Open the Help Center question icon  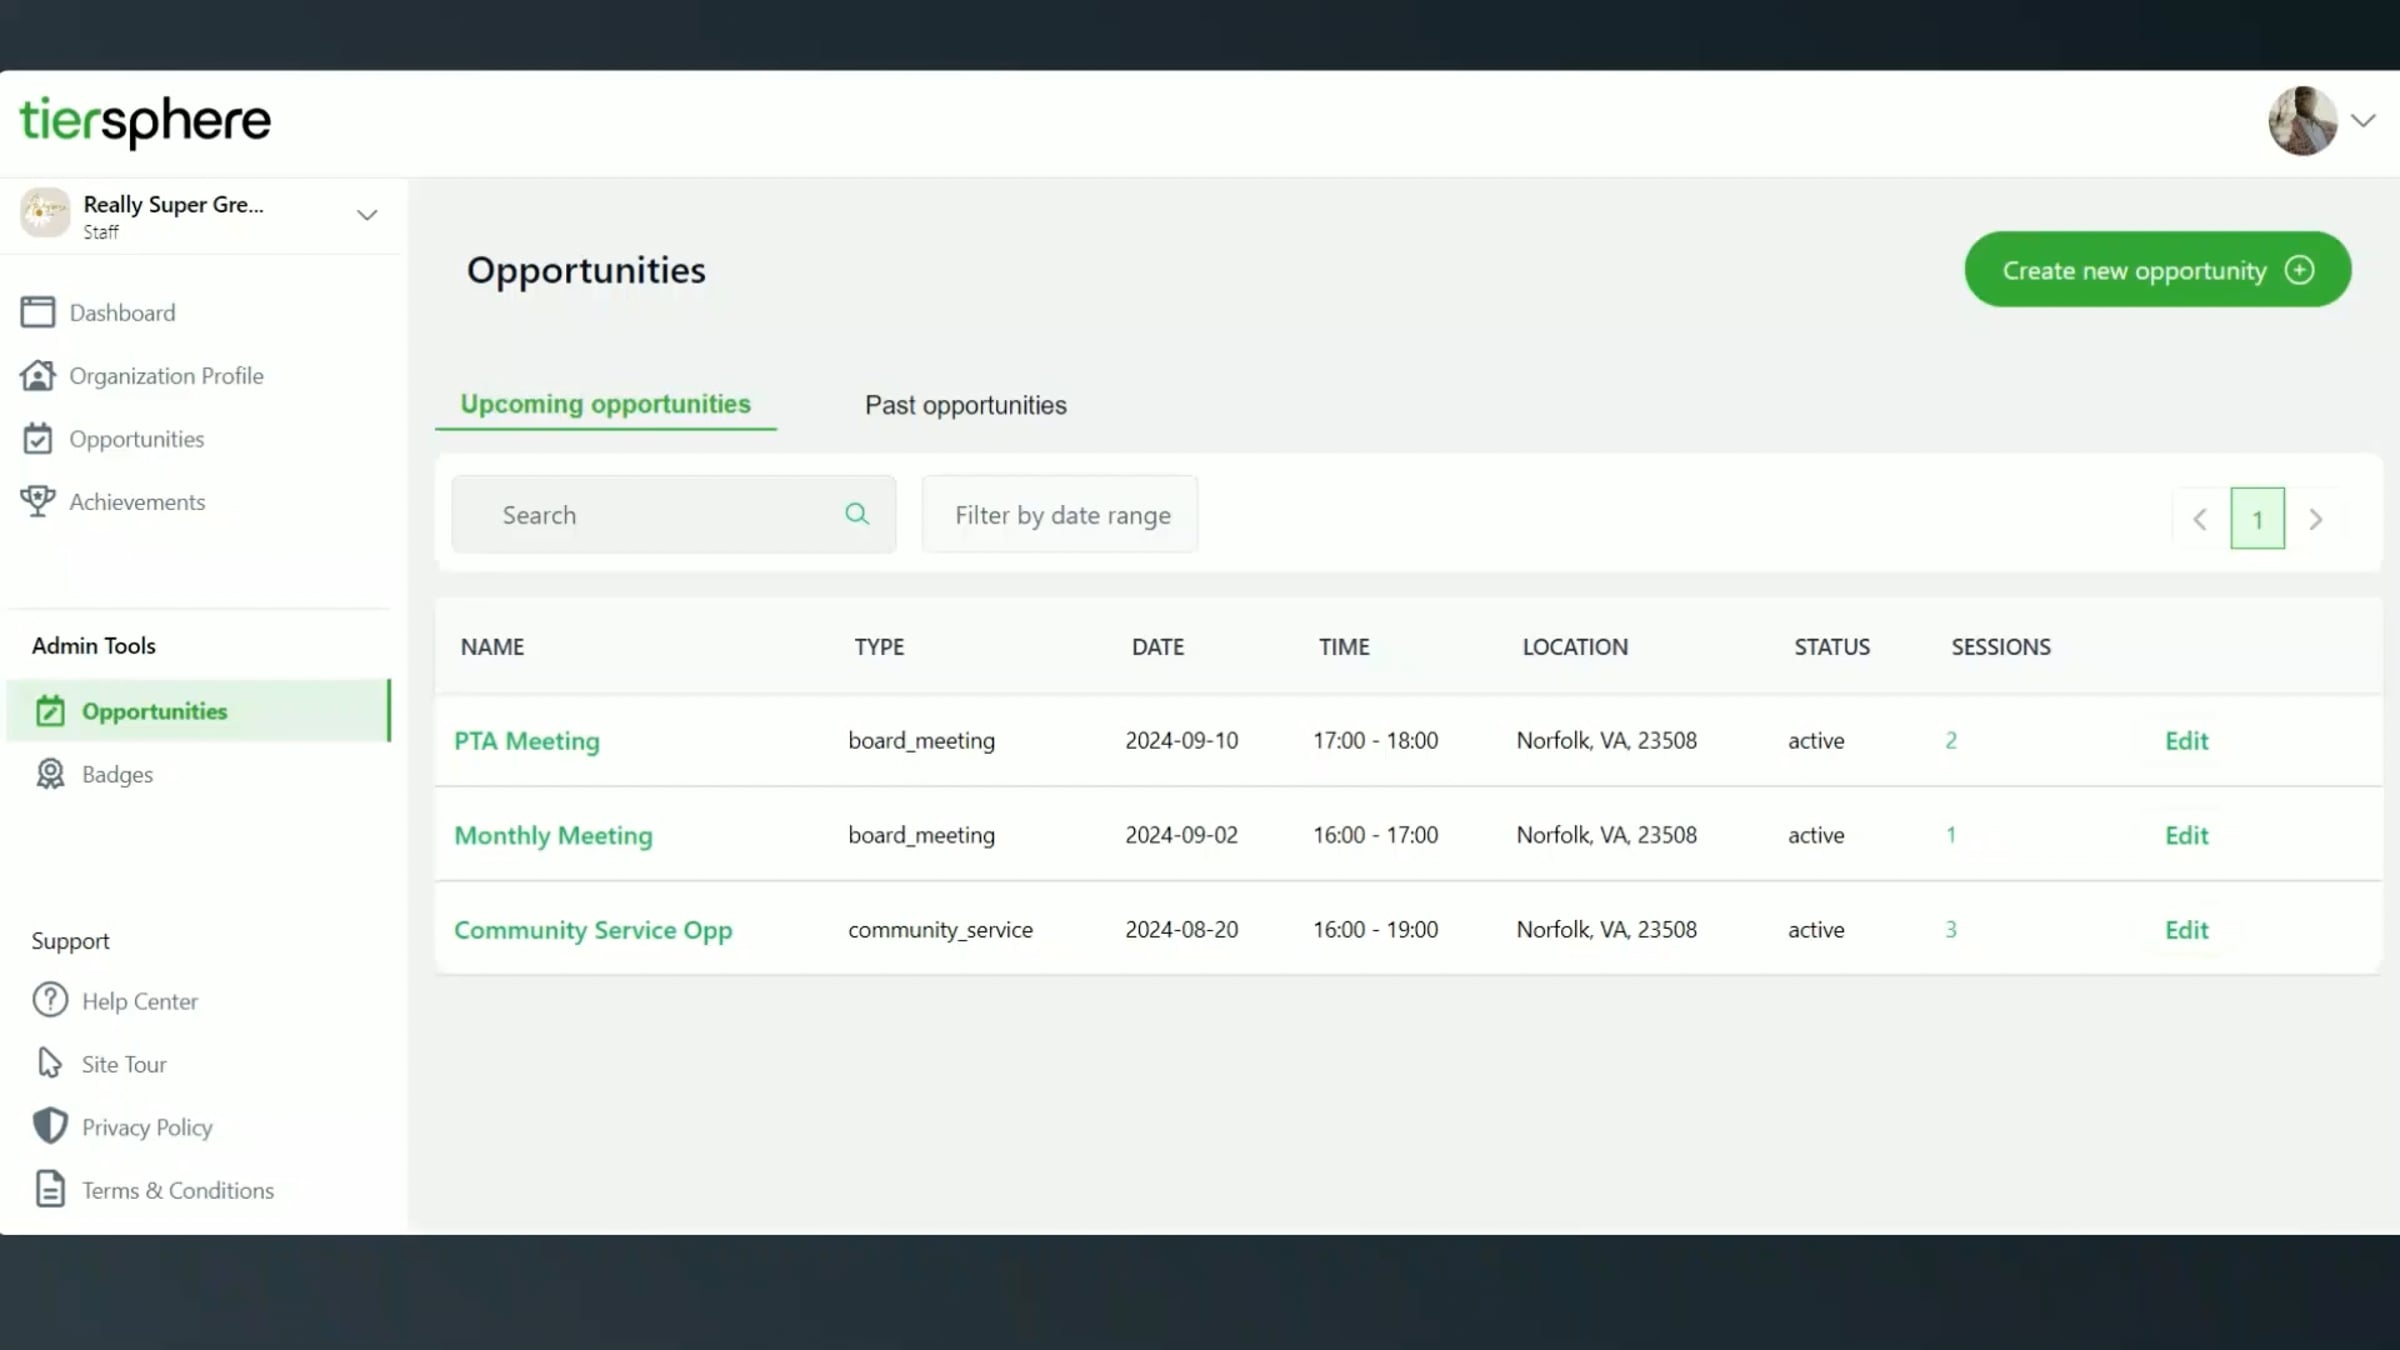point(50,1000)
